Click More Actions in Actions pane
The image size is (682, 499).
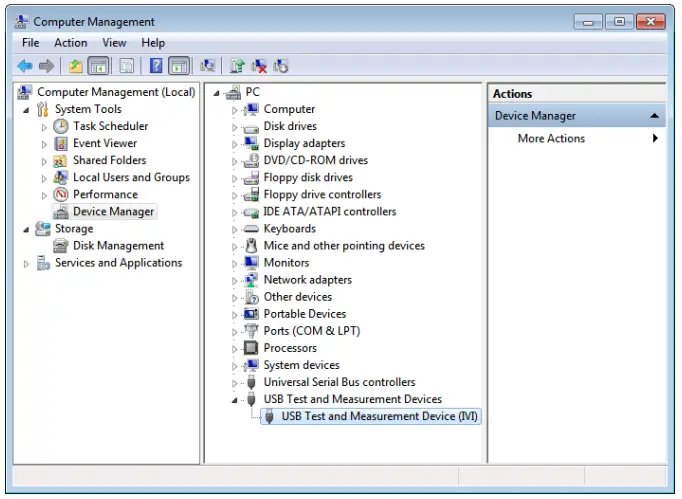point(551,139)
